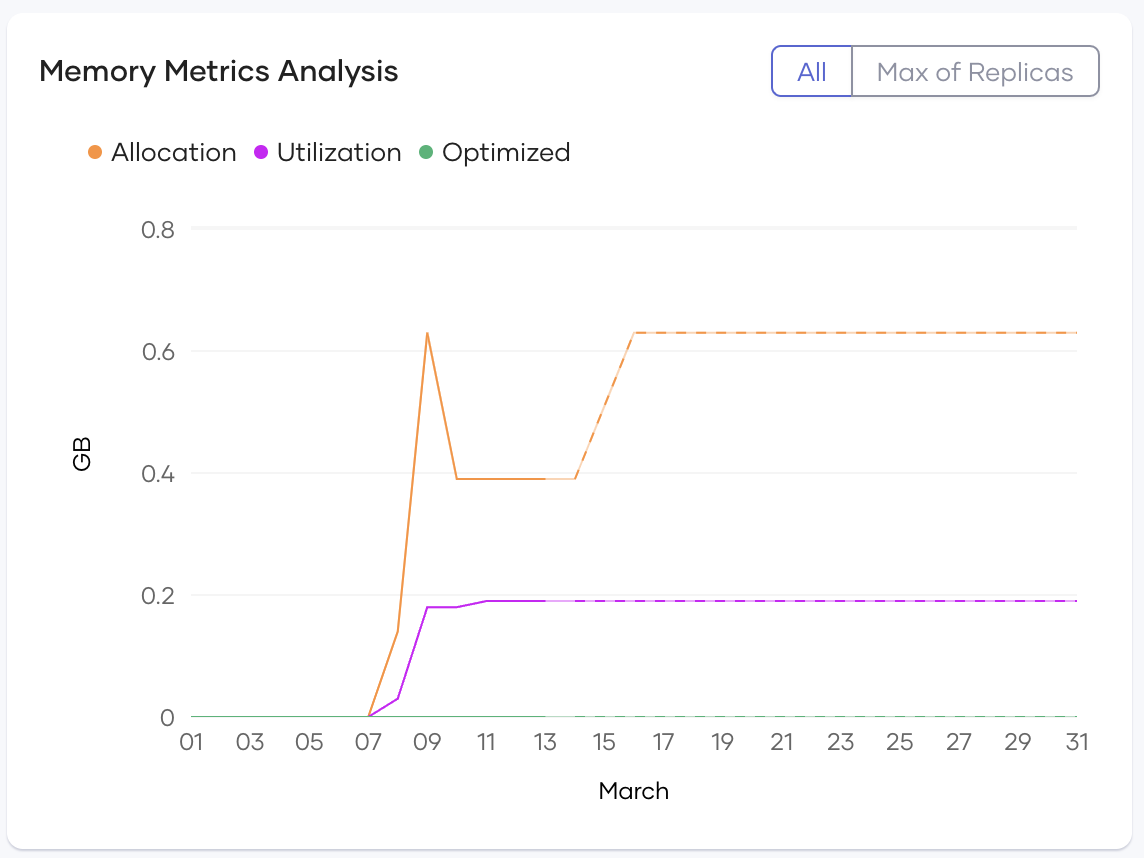Click the Allocation peak near March 09
The height and width of the screenshot is (858, 1144).
pos(427,333)
